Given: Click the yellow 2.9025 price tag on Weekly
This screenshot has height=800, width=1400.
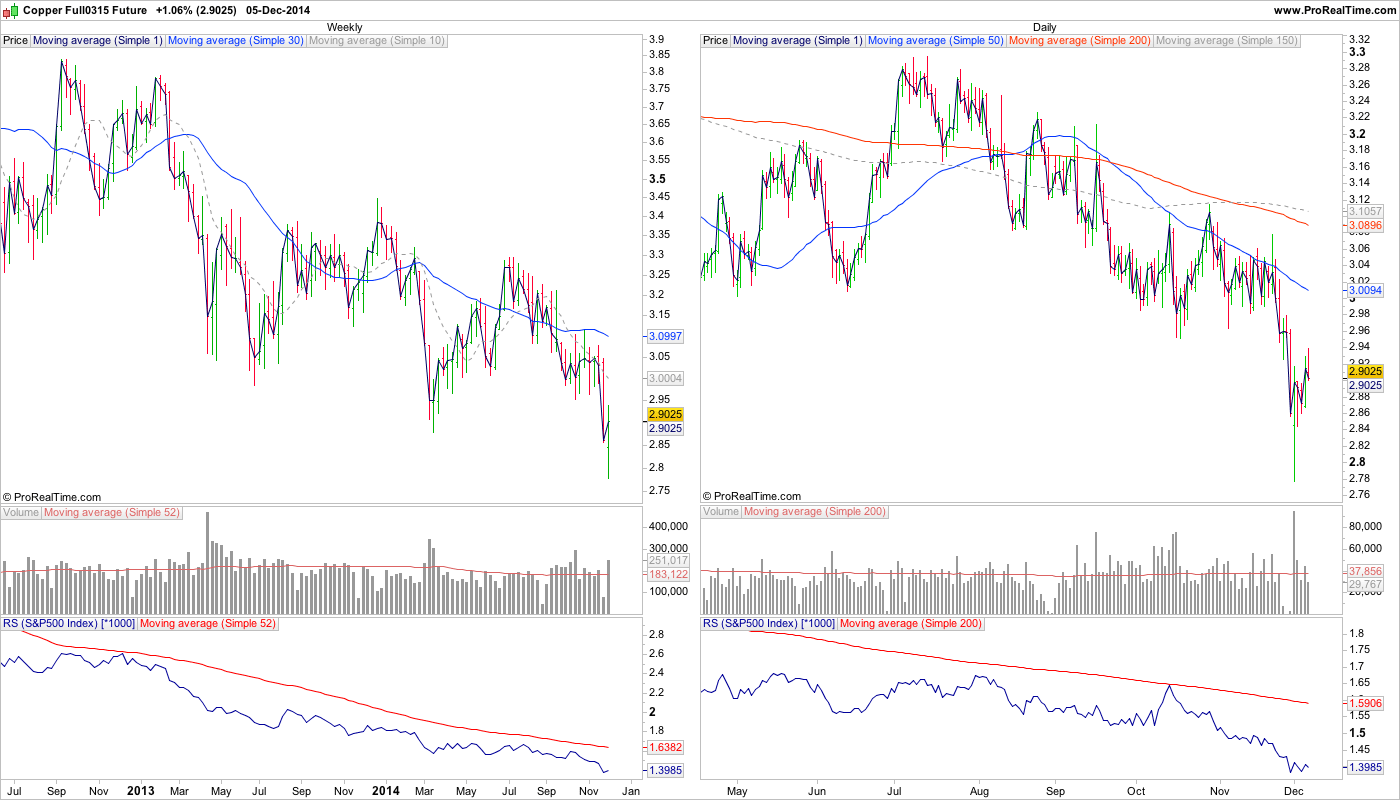Looking at the screenshot, I should click(665, 414).
